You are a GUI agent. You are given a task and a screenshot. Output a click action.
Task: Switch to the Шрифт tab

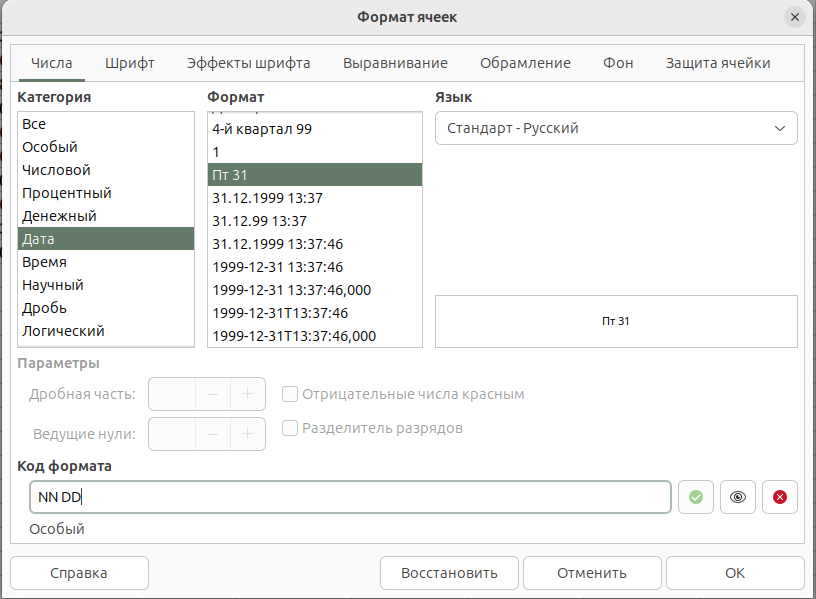pyautogui.click(x=131, y=62)
